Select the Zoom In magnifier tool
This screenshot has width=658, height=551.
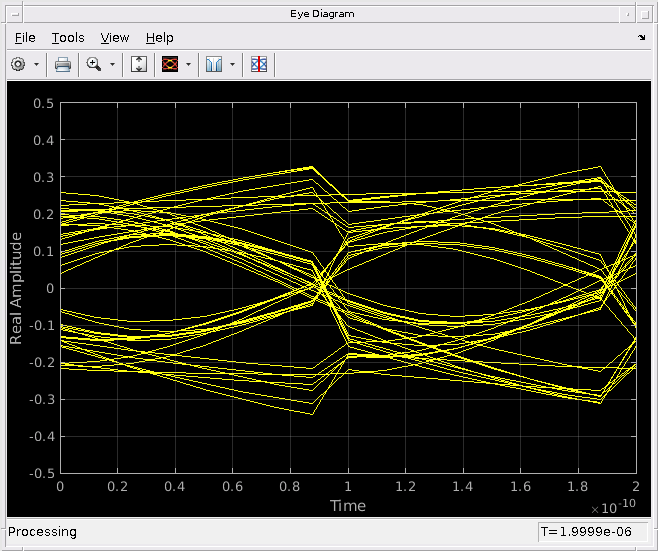pyautogui.click(x=94, y=64)
